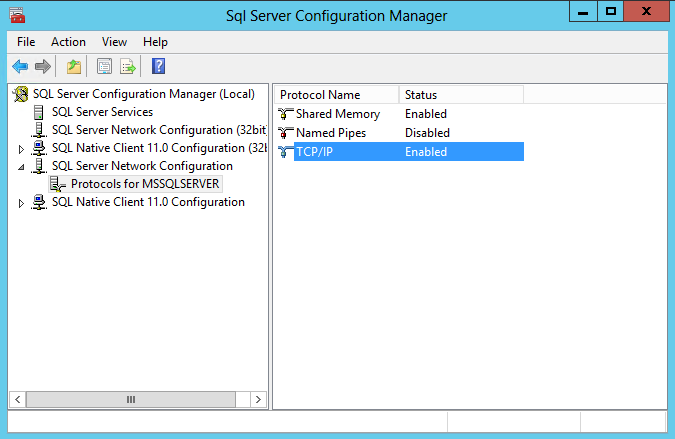Sort by the Status column header
The width and height of the screenshot is (675, 439).
tap(461, 95)
